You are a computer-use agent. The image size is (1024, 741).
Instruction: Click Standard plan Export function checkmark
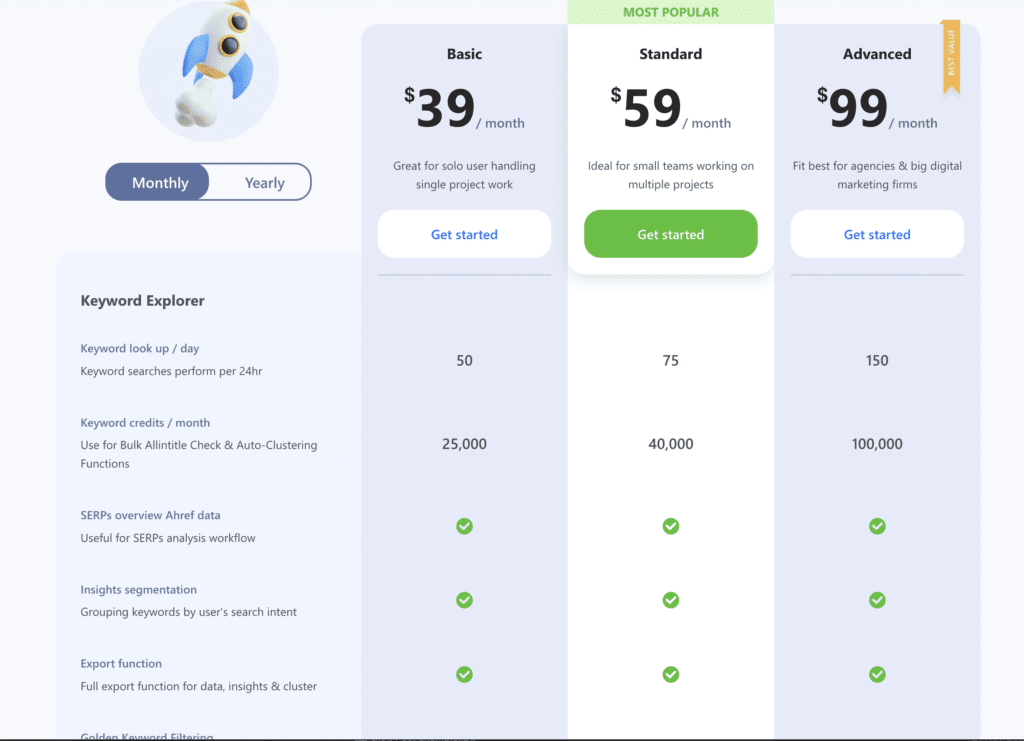[671, 674]
